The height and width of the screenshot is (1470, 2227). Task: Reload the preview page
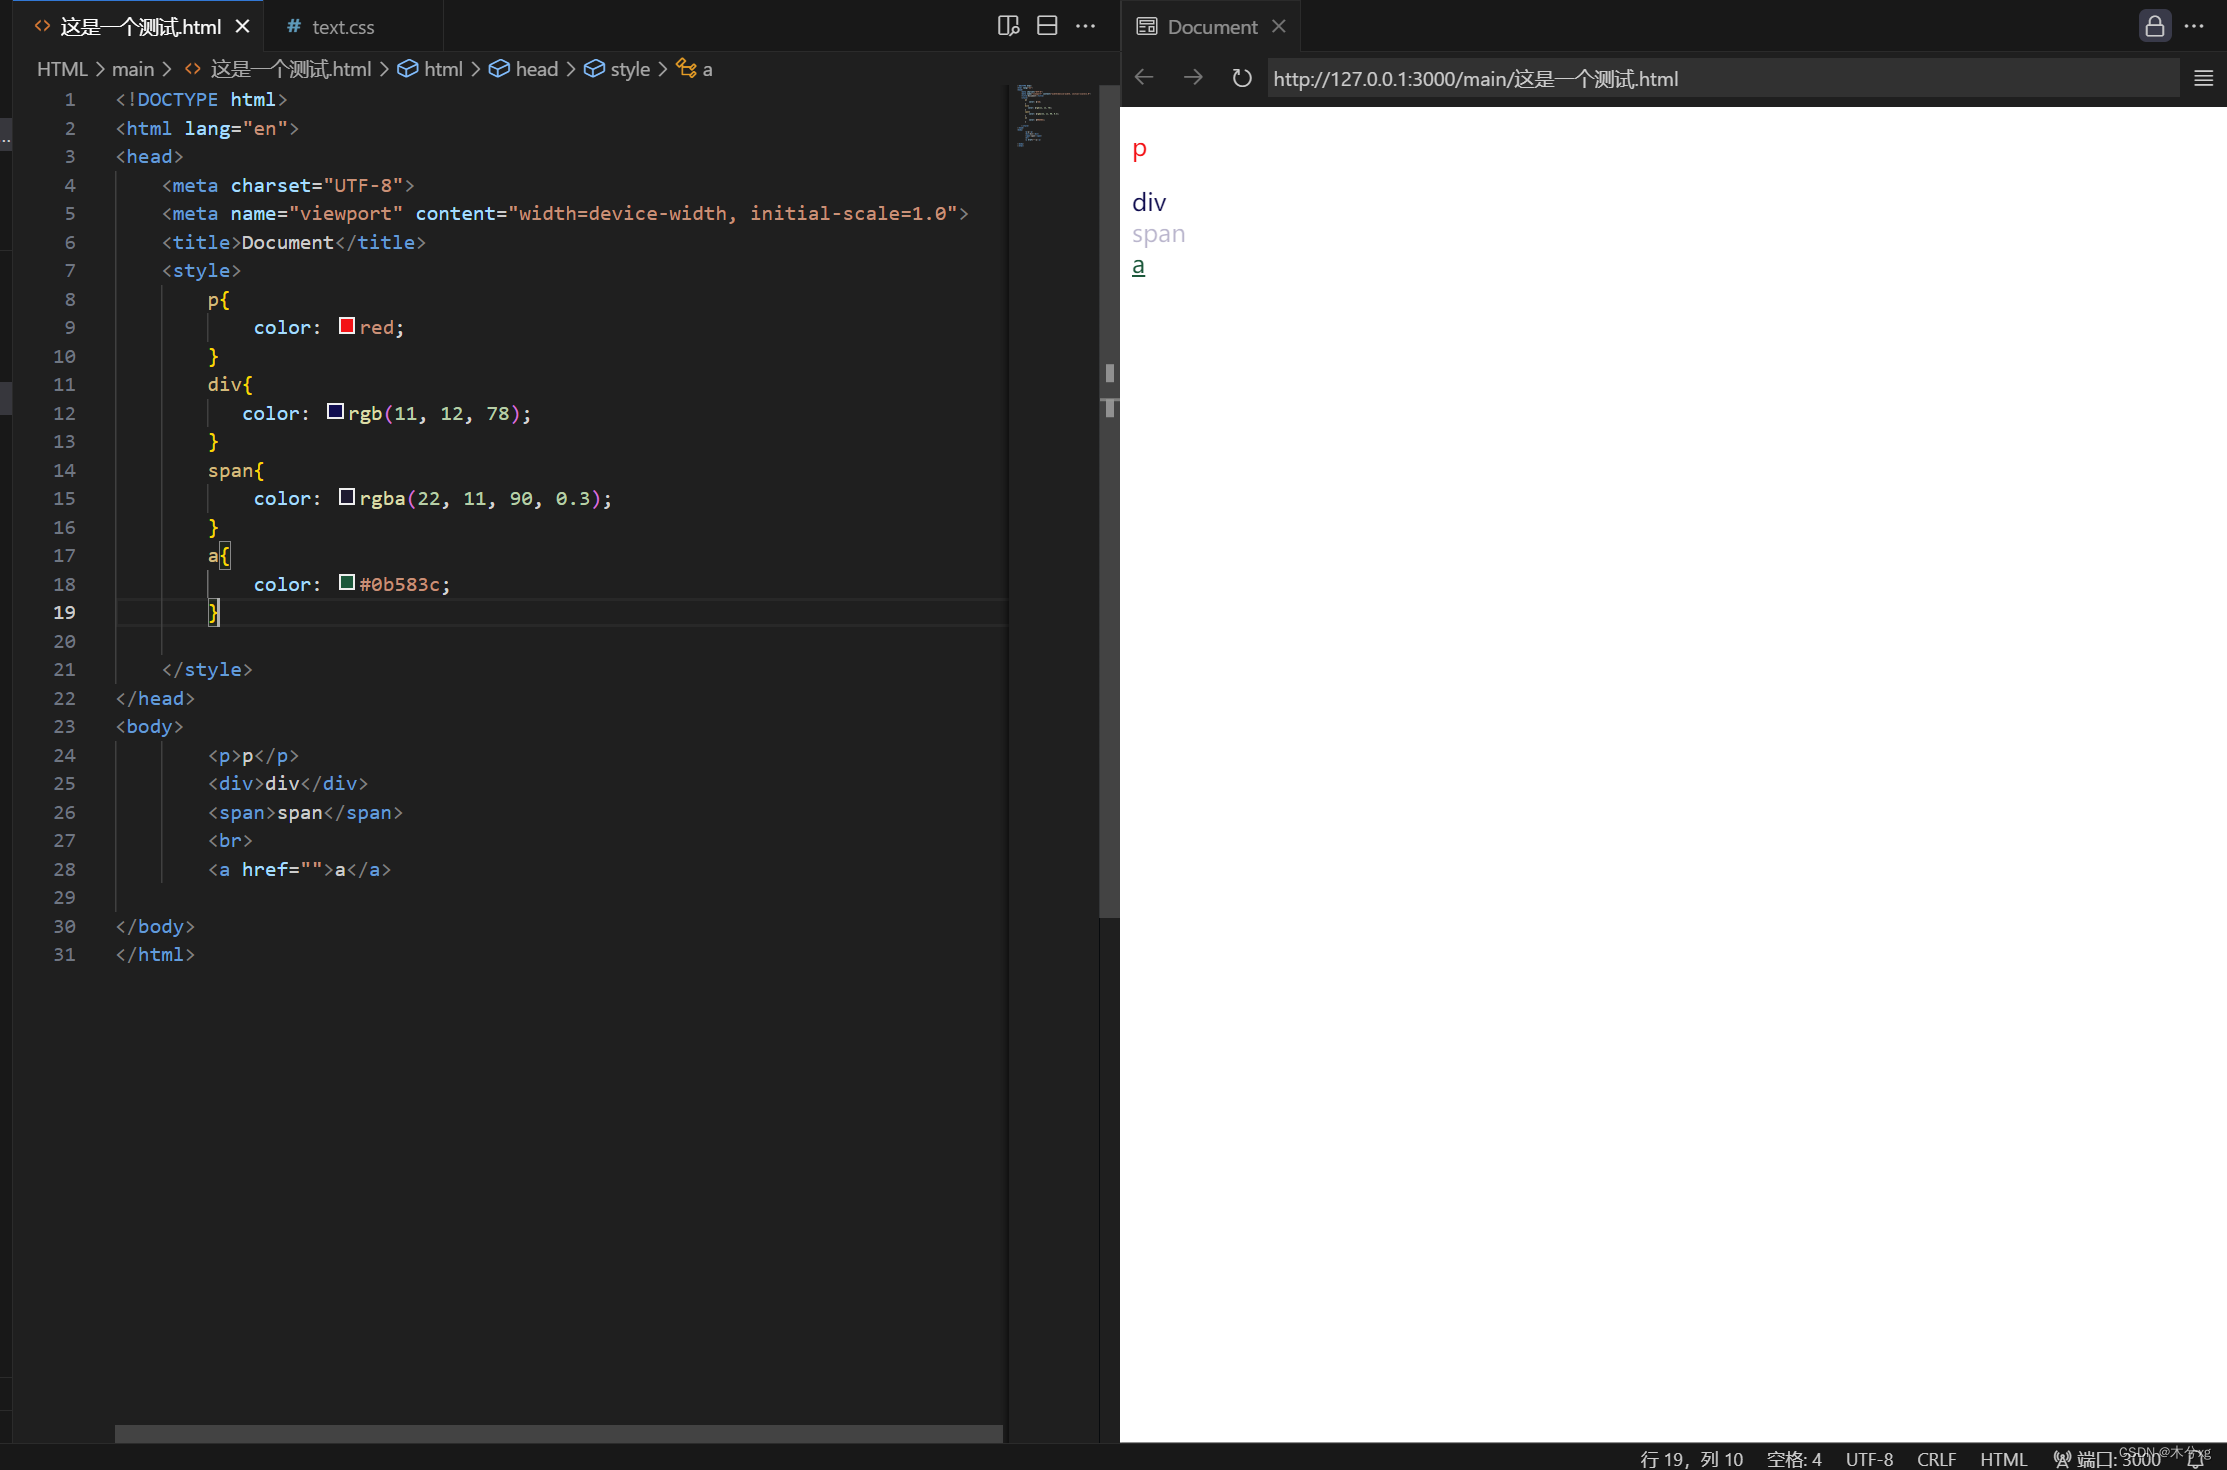[x=1242, y=78]
